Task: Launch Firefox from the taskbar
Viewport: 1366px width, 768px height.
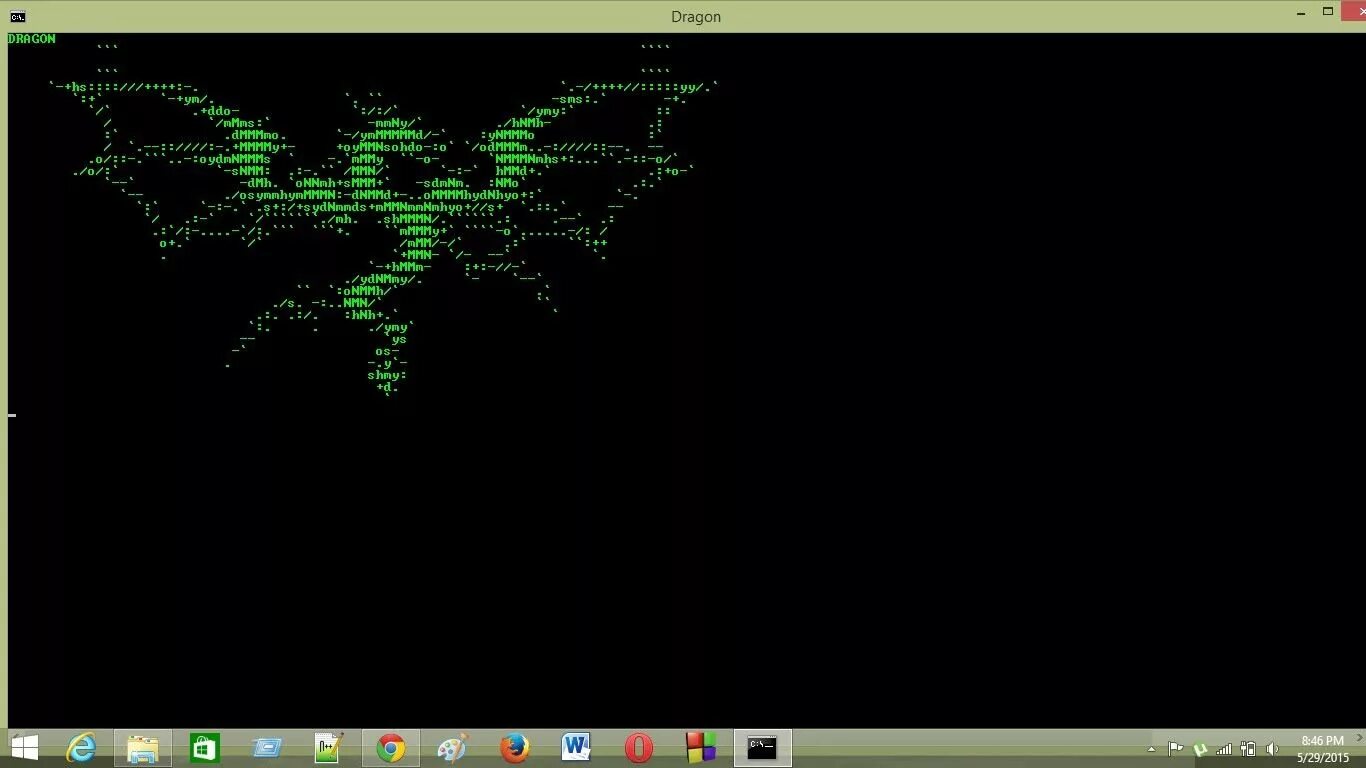Action: (515, 747)
